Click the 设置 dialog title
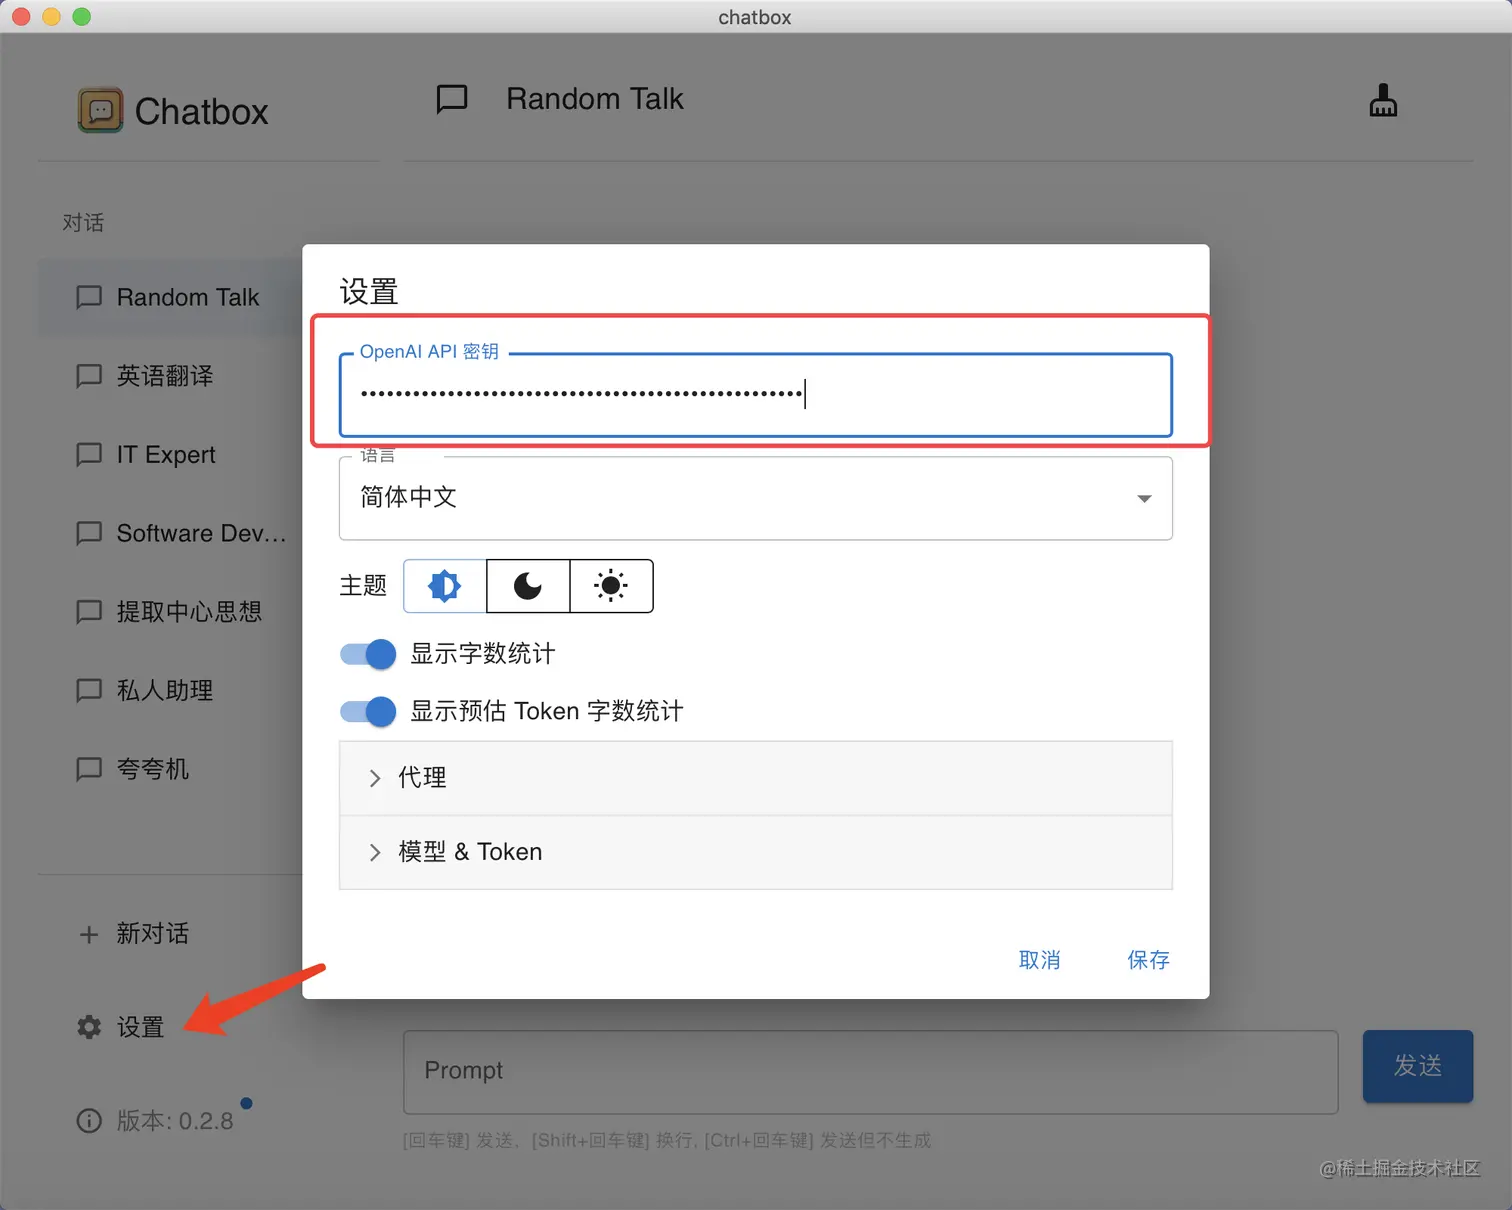 pos(369,292)
